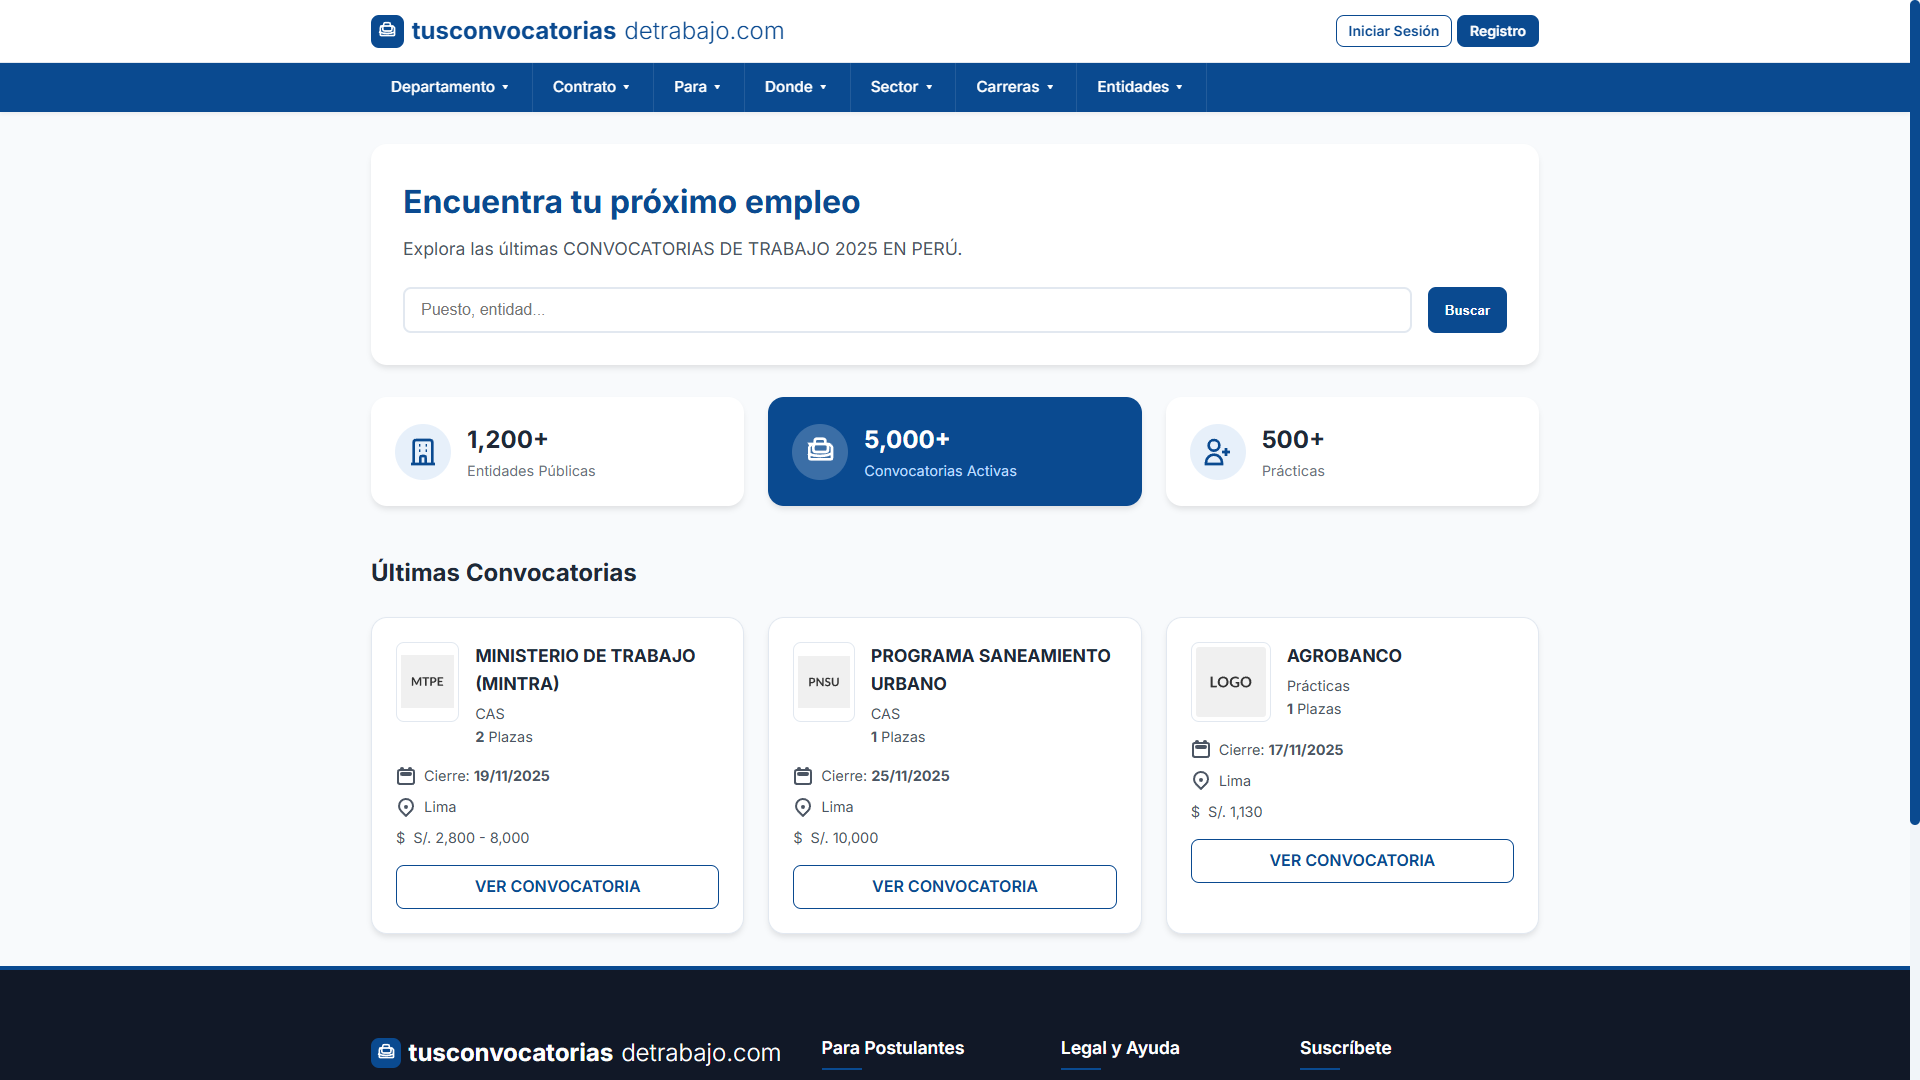Click the Legal y Ayuda footer heading
This screenshot has height=1080, width=1920.
1120,1048
